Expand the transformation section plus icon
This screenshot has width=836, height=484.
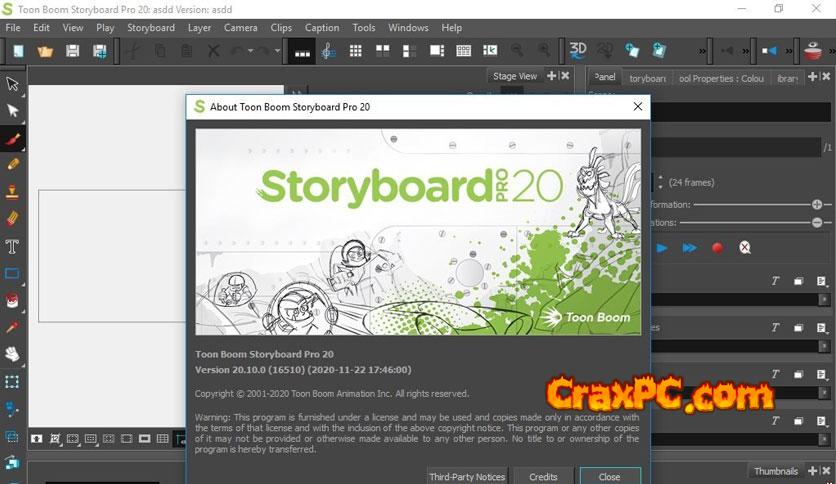tap(817, 204)
